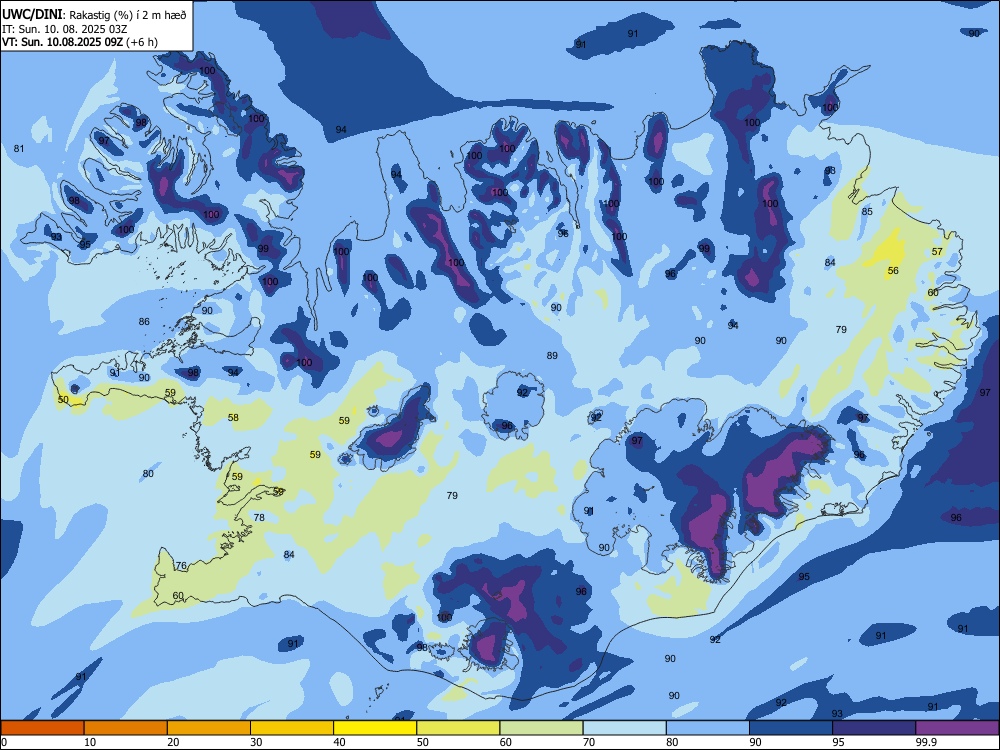The image size is (1000, 750).
Task: Pick the purple legend swatch above 99.9
Action: 957,728
